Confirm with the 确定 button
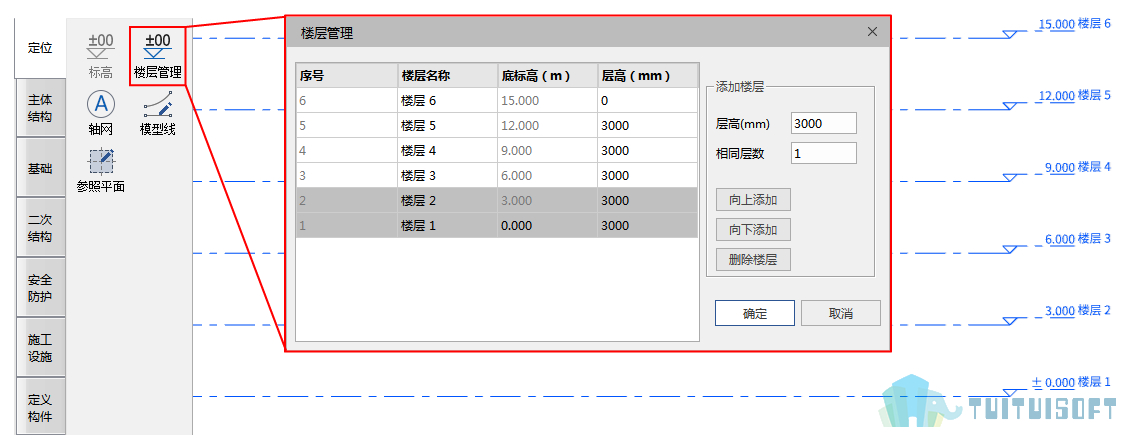 coord(755,313)
